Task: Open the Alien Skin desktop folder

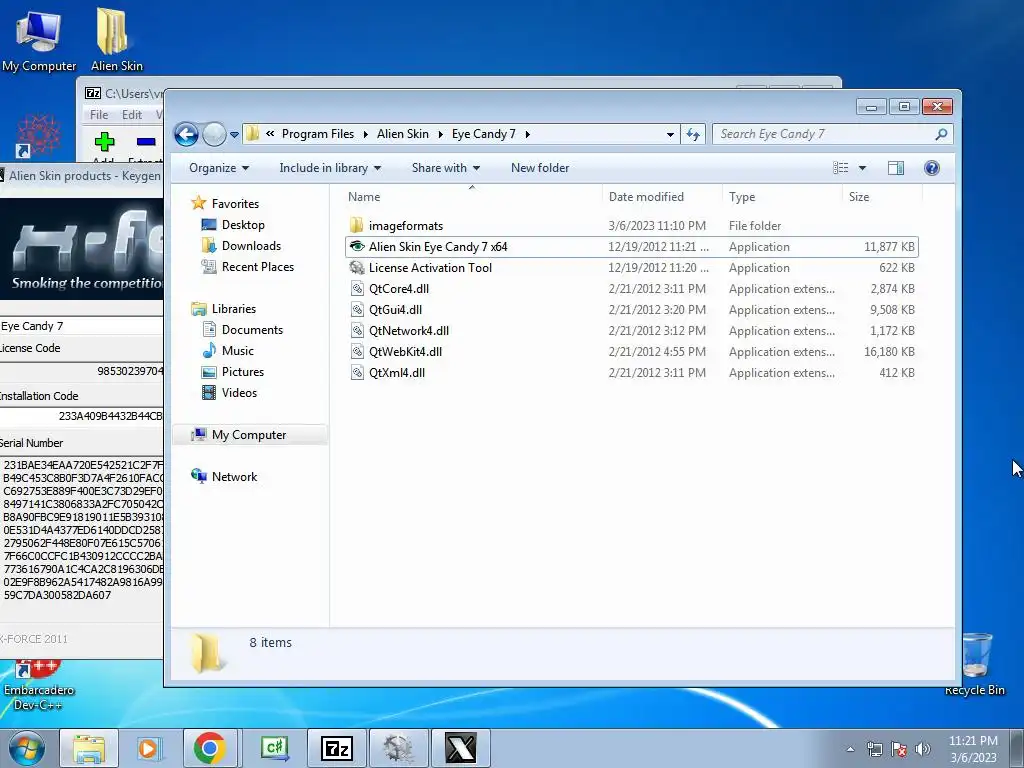Action: [116, 40]
